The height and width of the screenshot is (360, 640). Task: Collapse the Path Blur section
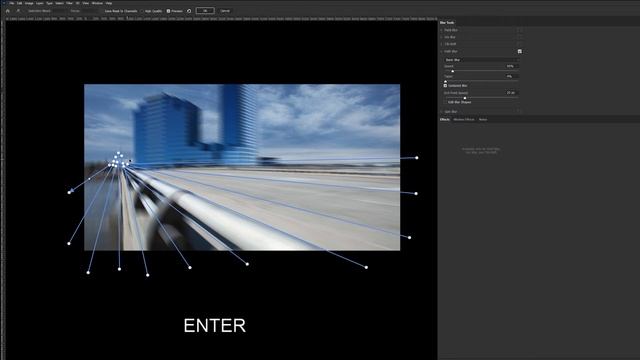point(441,51)
